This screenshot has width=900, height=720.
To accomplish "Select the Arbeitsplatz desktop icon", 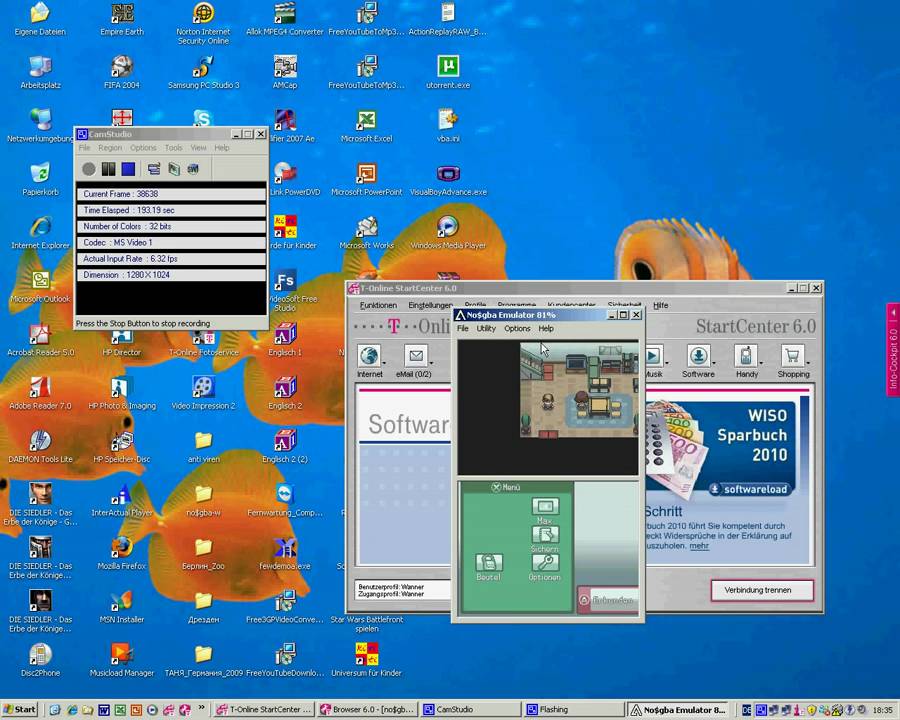I will point(40,72).
